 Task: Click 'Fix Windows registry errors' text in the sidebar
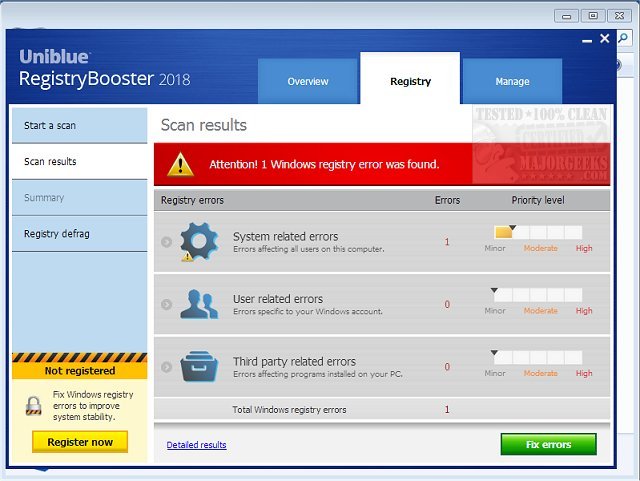pos(93,405)
